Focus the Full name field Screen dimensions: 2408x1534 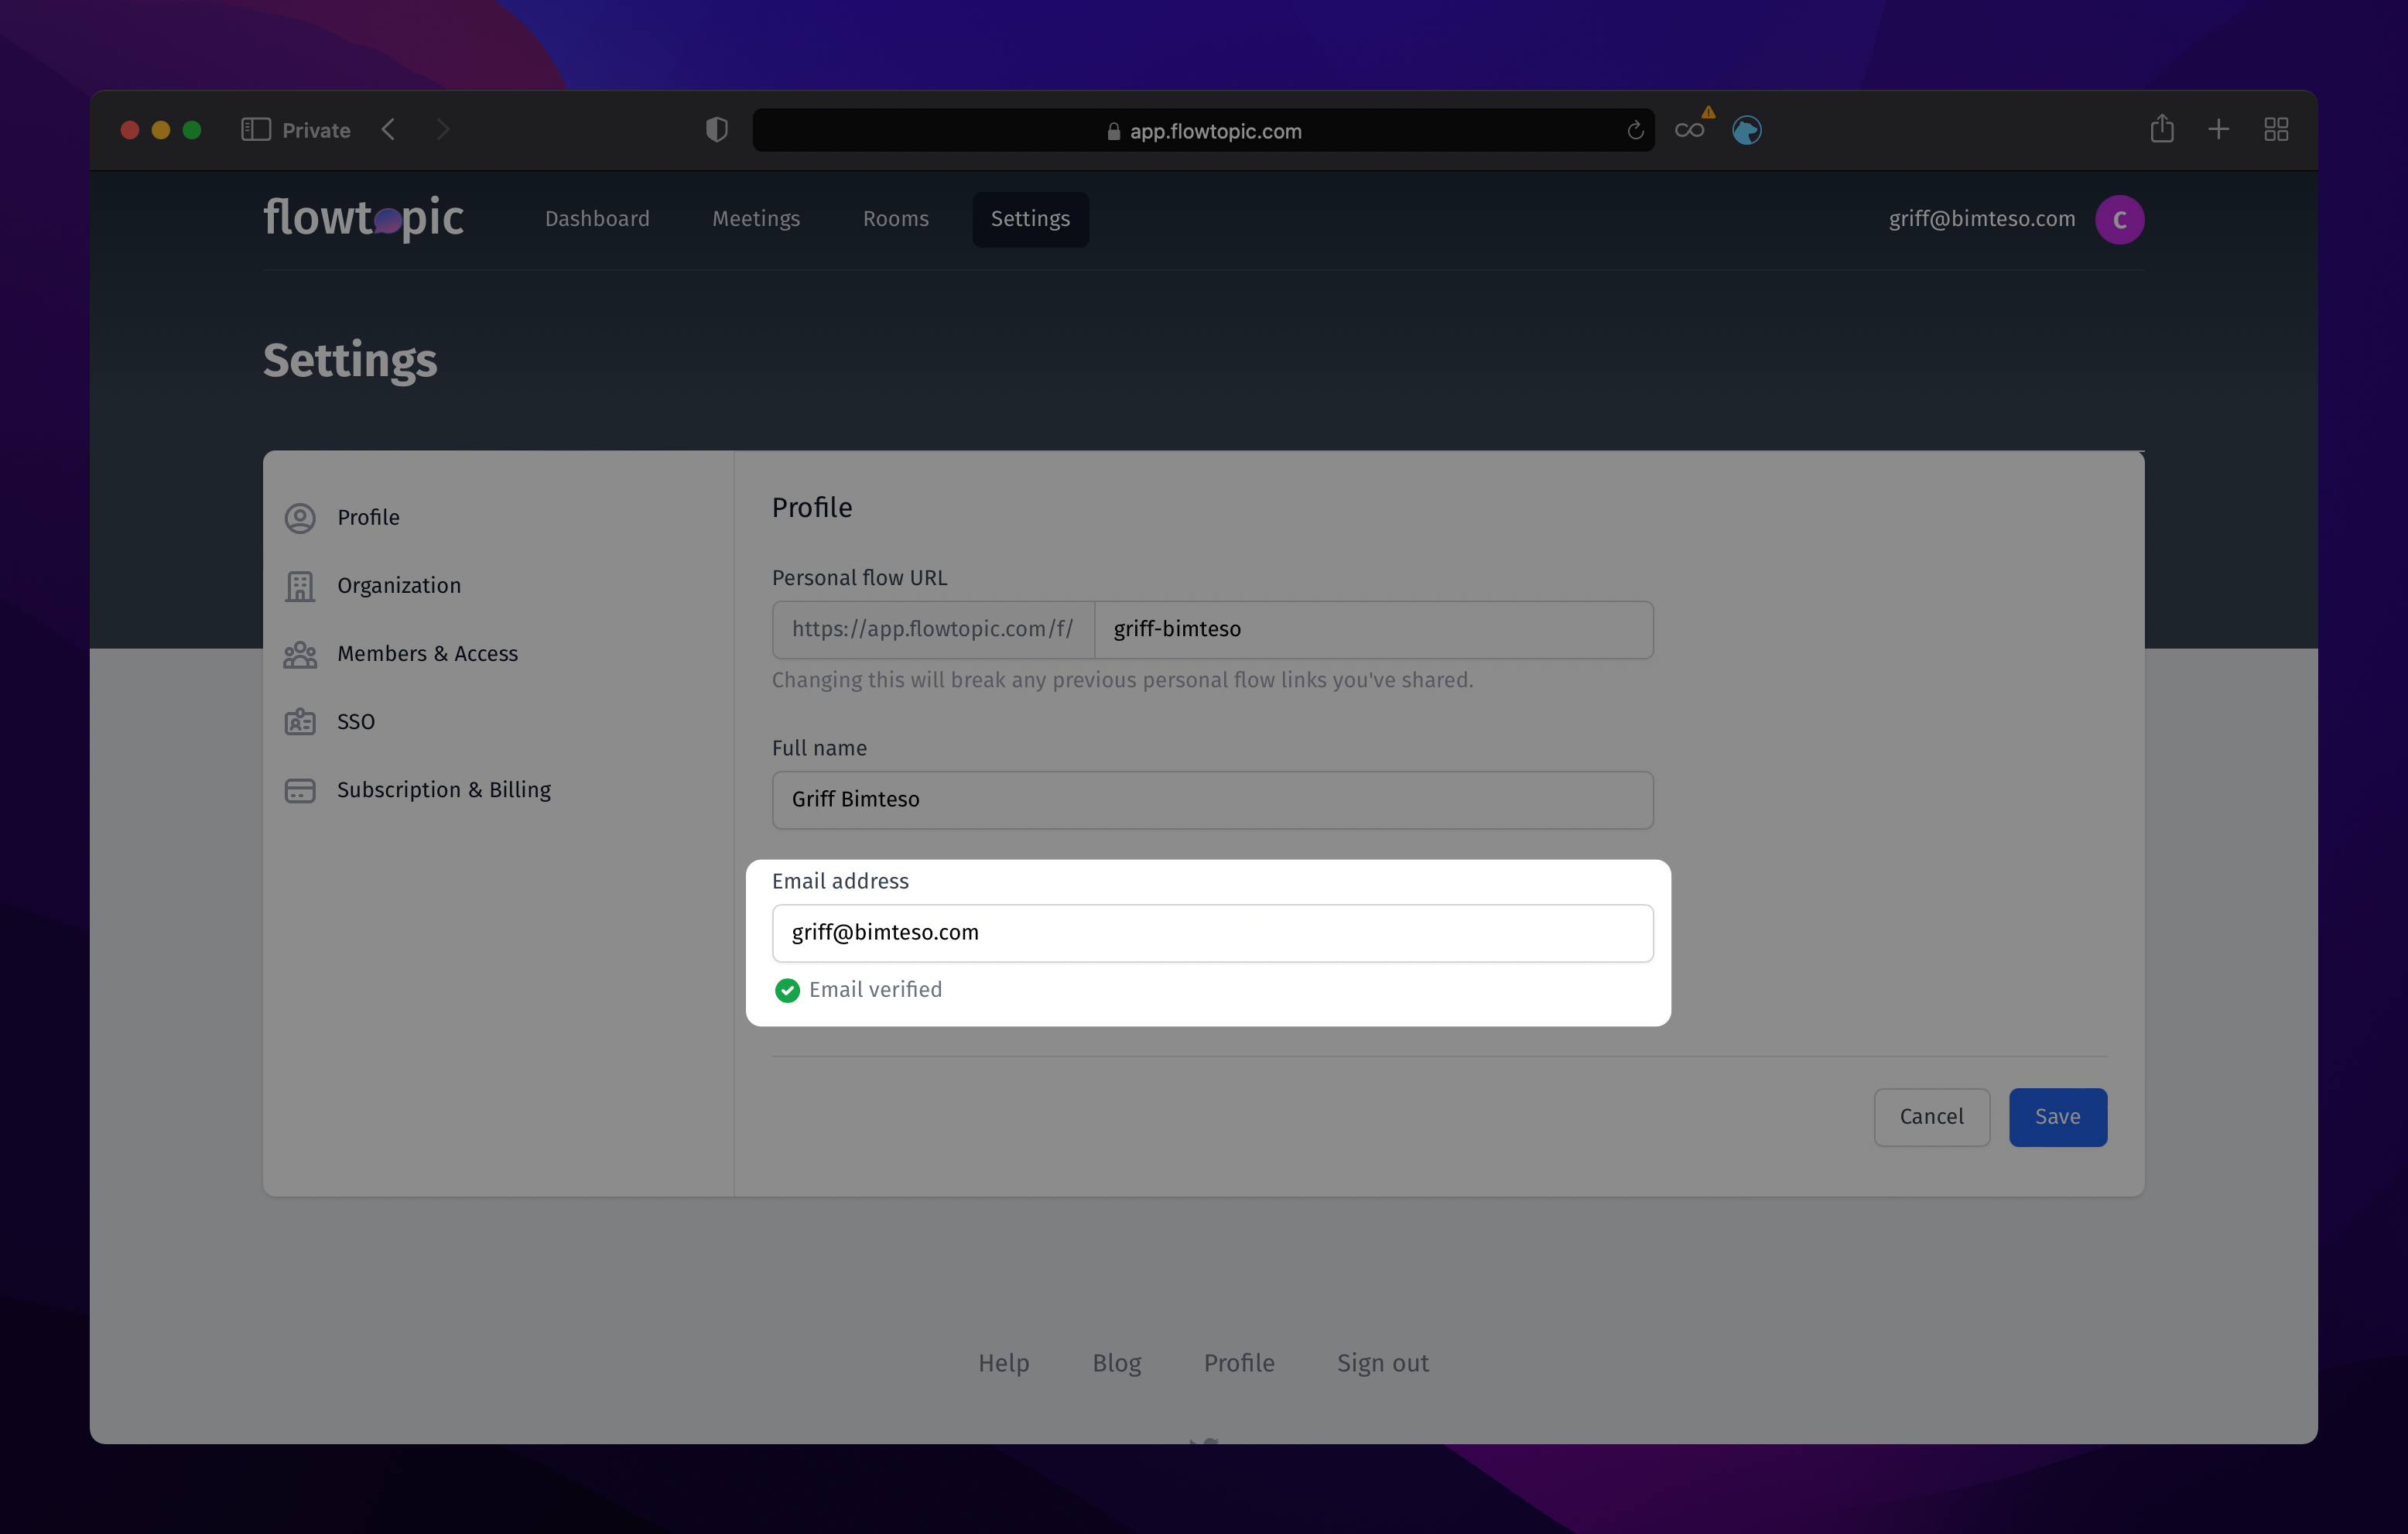pyautogui.click(x=1212, y=800)
